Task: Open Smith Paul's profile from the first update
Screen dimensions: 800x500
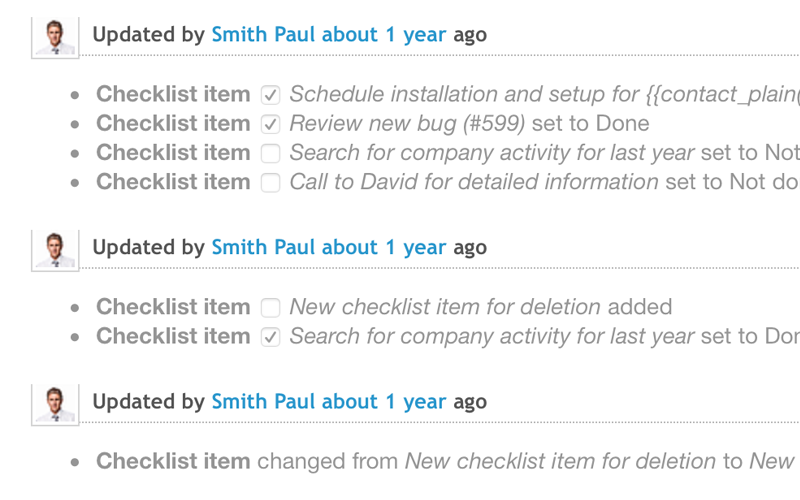Action: pyautogui.click(x=262, y=34)
